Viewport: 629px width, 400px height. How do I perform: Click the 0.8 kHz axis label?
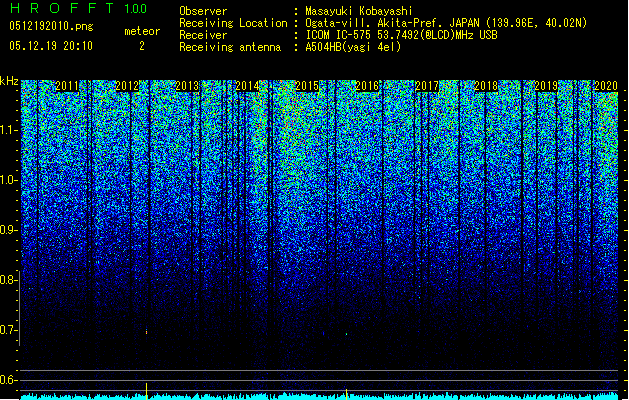pos(8,280)
